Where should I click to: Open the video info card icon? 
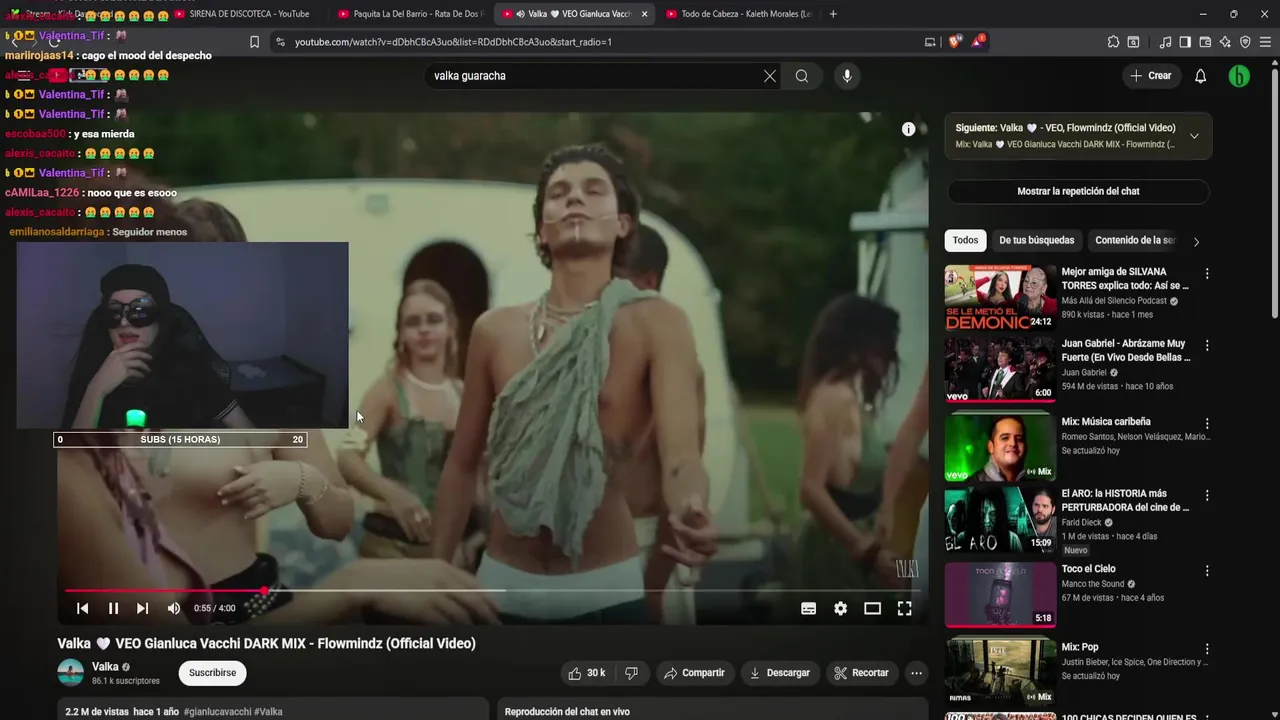point(908,129)
